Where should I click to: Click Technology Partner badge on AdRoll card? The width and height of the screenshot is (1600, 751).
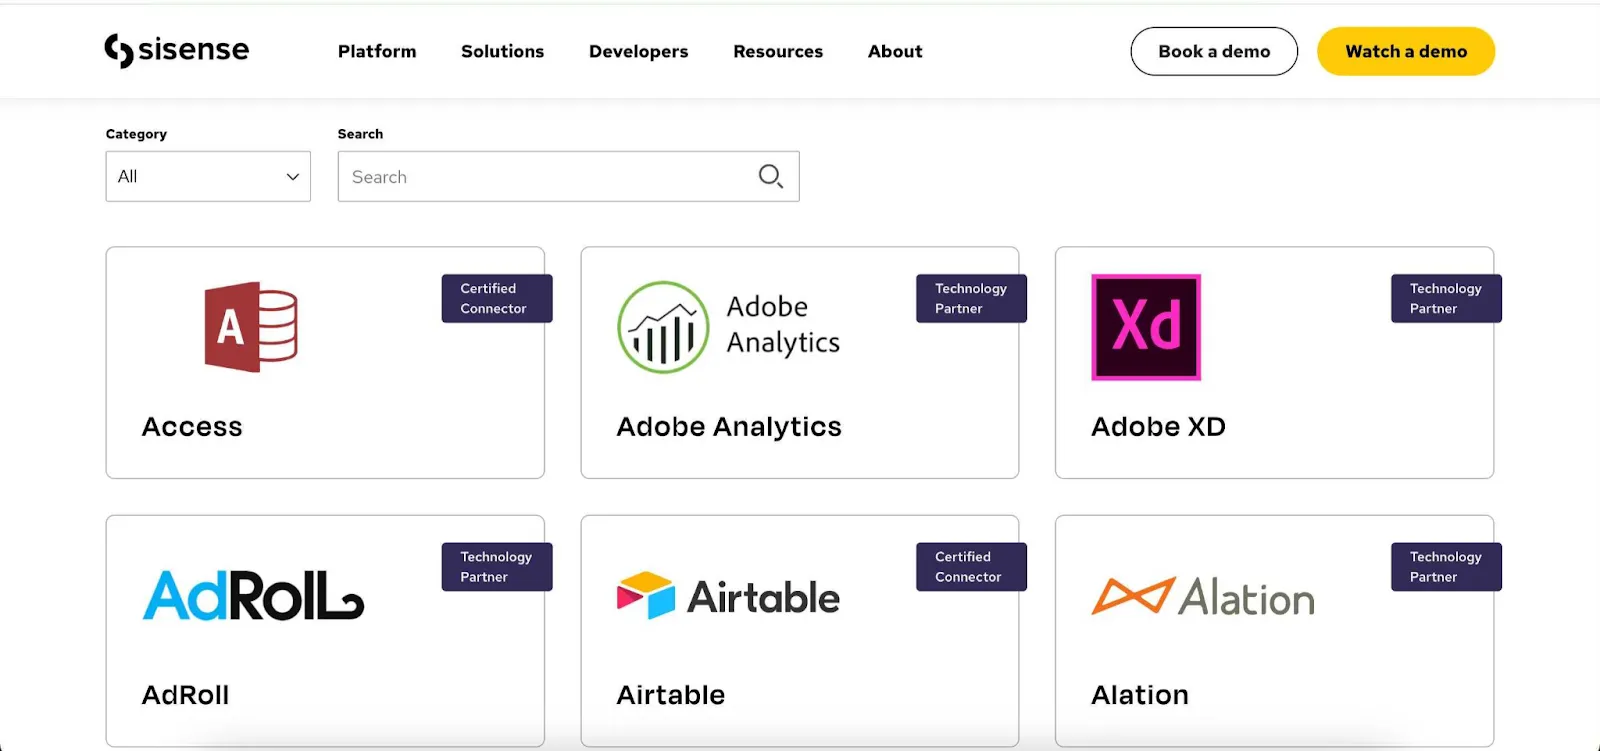click(x=497, y=566)
